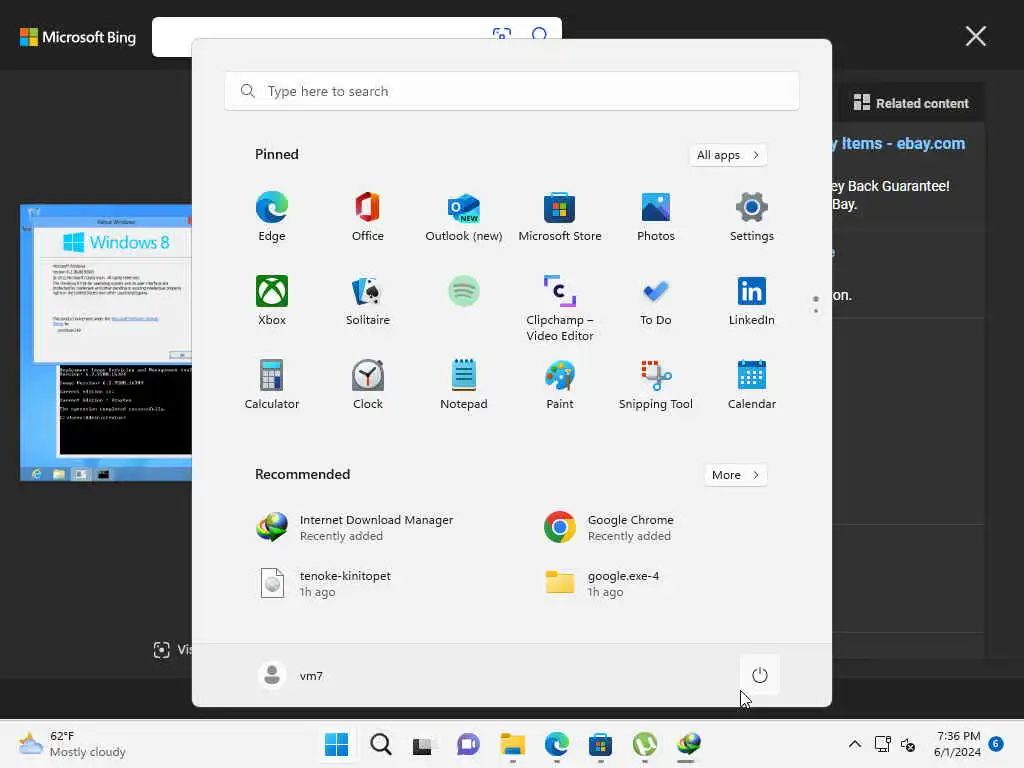This screenshot has width=1024, height=768.
Task: Open taskbar Search
Action: [x=381, y=744]
